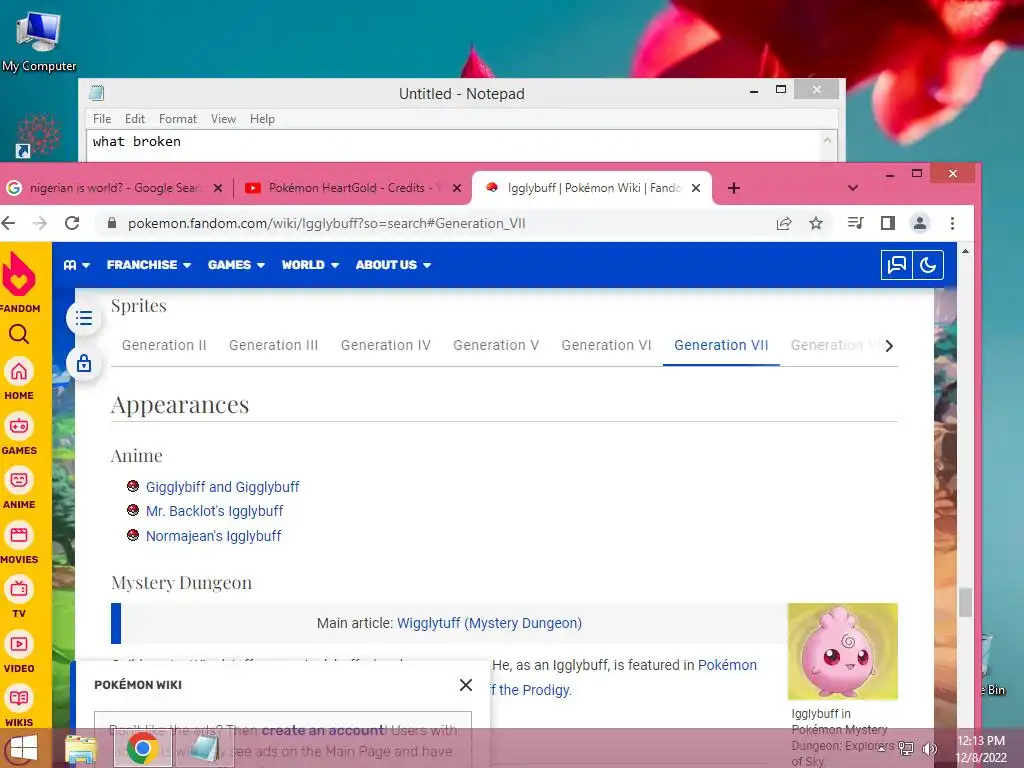Open Wigglytuff (Mystery Dungeon) main article link
This screenshot has width=1024, height=768.
click(x=489, y=623)
